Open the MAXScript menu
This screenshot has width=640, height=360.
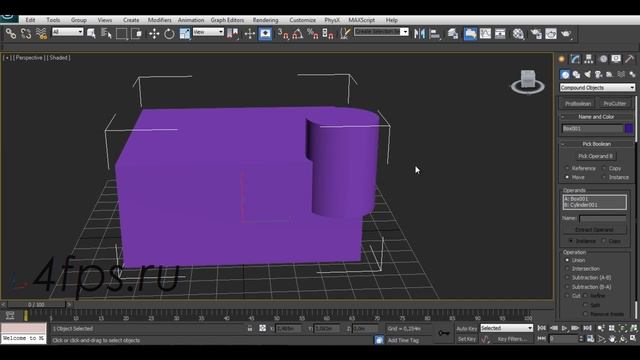(x=362, y=20)
